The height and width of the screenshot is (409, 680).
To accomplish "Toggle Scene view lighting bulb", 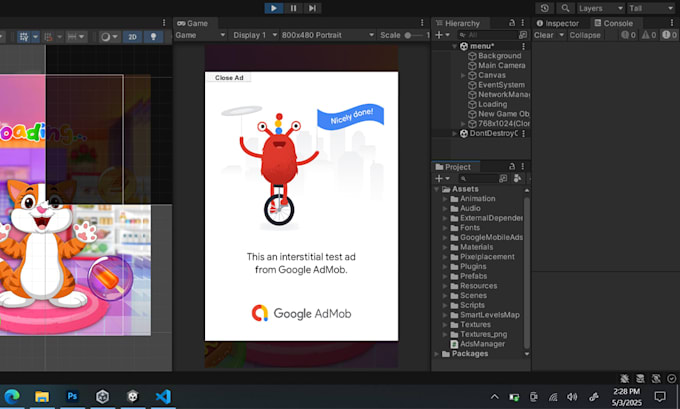I will click(153, 37).
